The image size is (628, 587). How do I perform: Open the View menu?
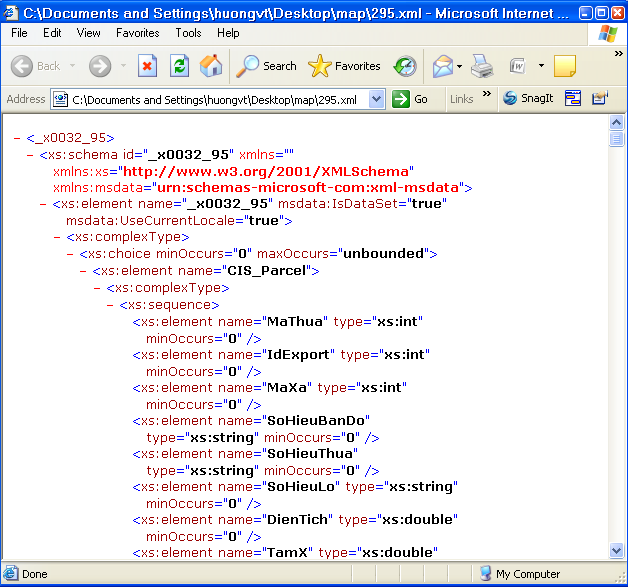(88, 33)
